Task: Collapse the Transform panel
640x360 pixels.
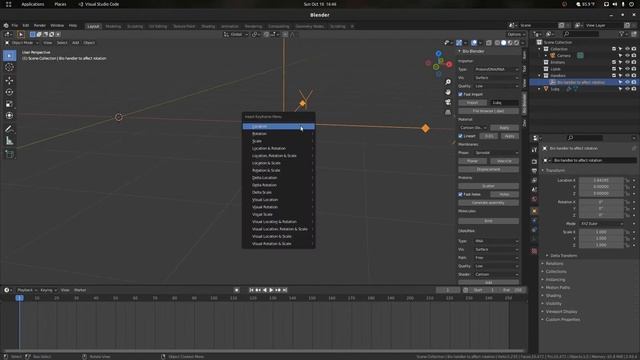Action: (x=555, y=170)
